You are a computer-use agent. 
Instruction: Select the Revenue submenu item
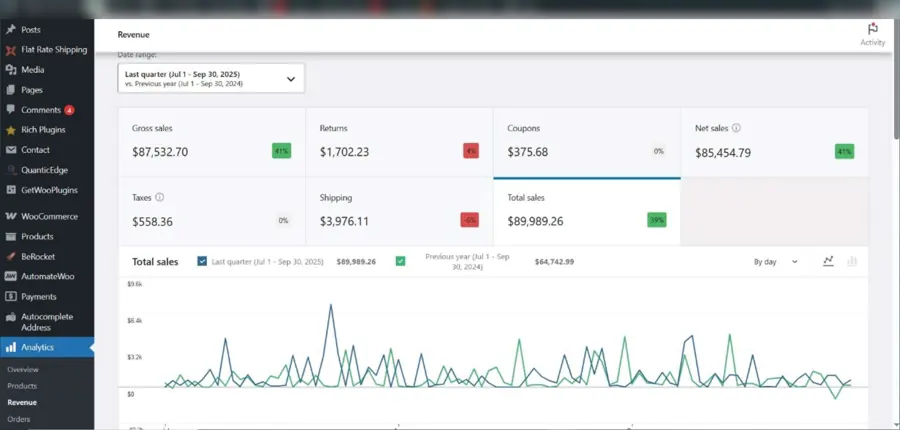[22, 402]
